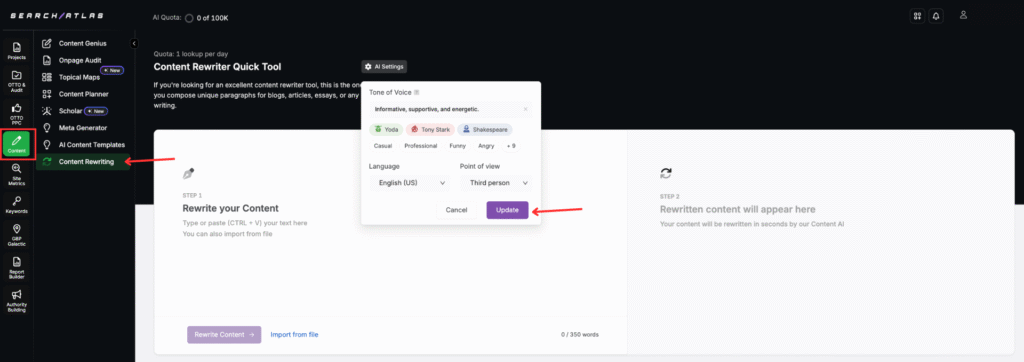Clear the Tone of Voice field

pyautogui.click(x=525, y=109)
